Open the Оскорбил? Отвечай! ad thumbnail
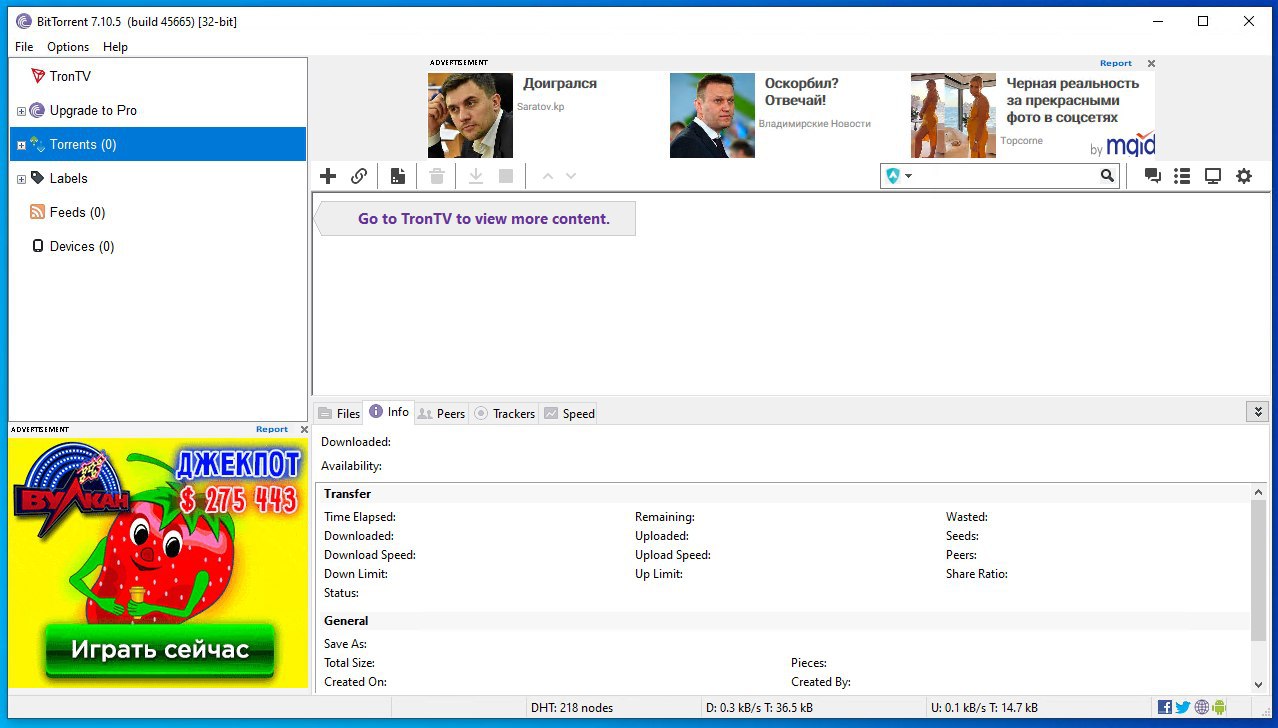Screen dimensions: 1278x728 pyautogui.click(x=712, y=116)
